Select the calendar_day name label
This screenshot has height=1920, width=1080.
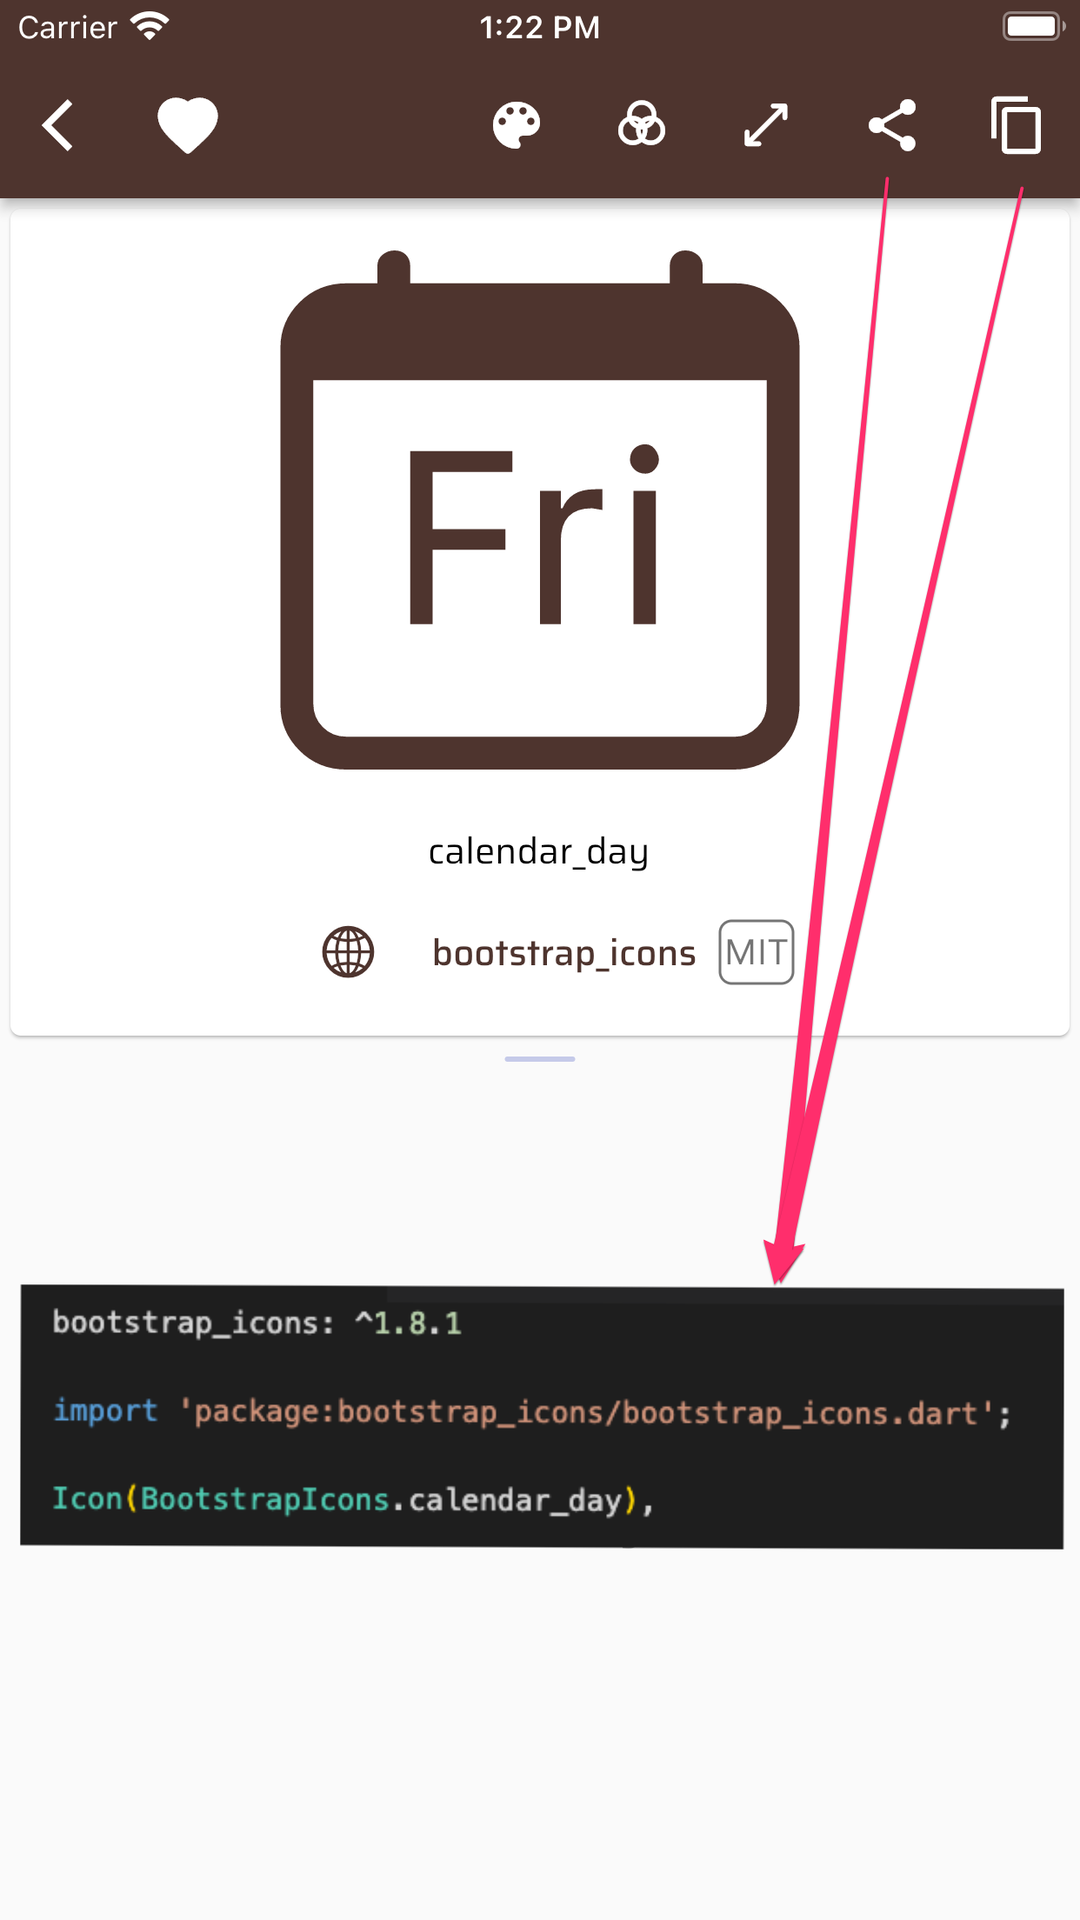[x=538, y=852]
